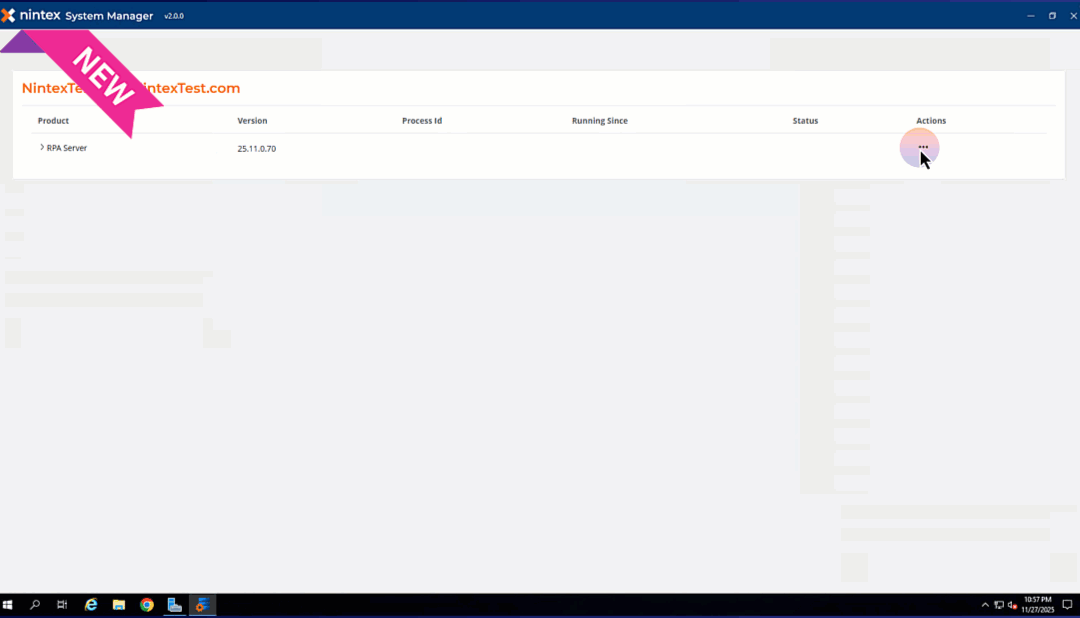The image size is (1080, 618).
Task: Launch Internet Explorer from the taskbar
Action: point(91,605)
